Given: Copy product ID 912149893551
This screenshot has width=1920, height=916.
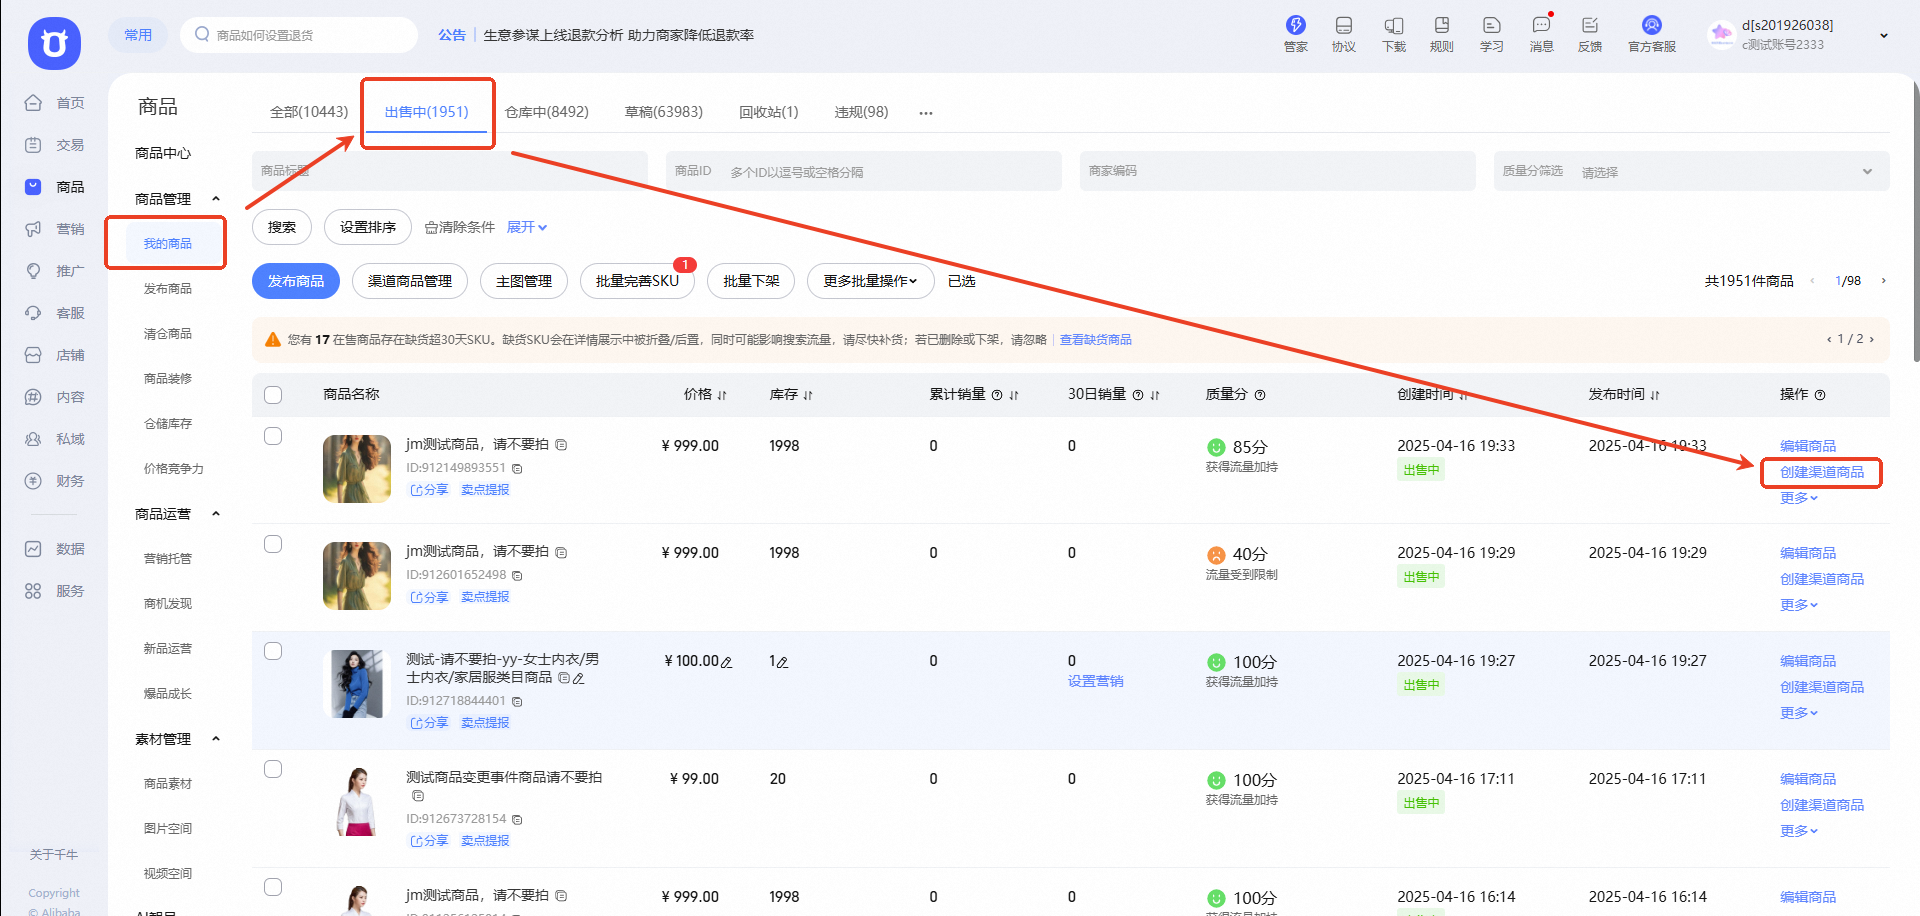Looking at the screenshot, I should tap(517, 468).
